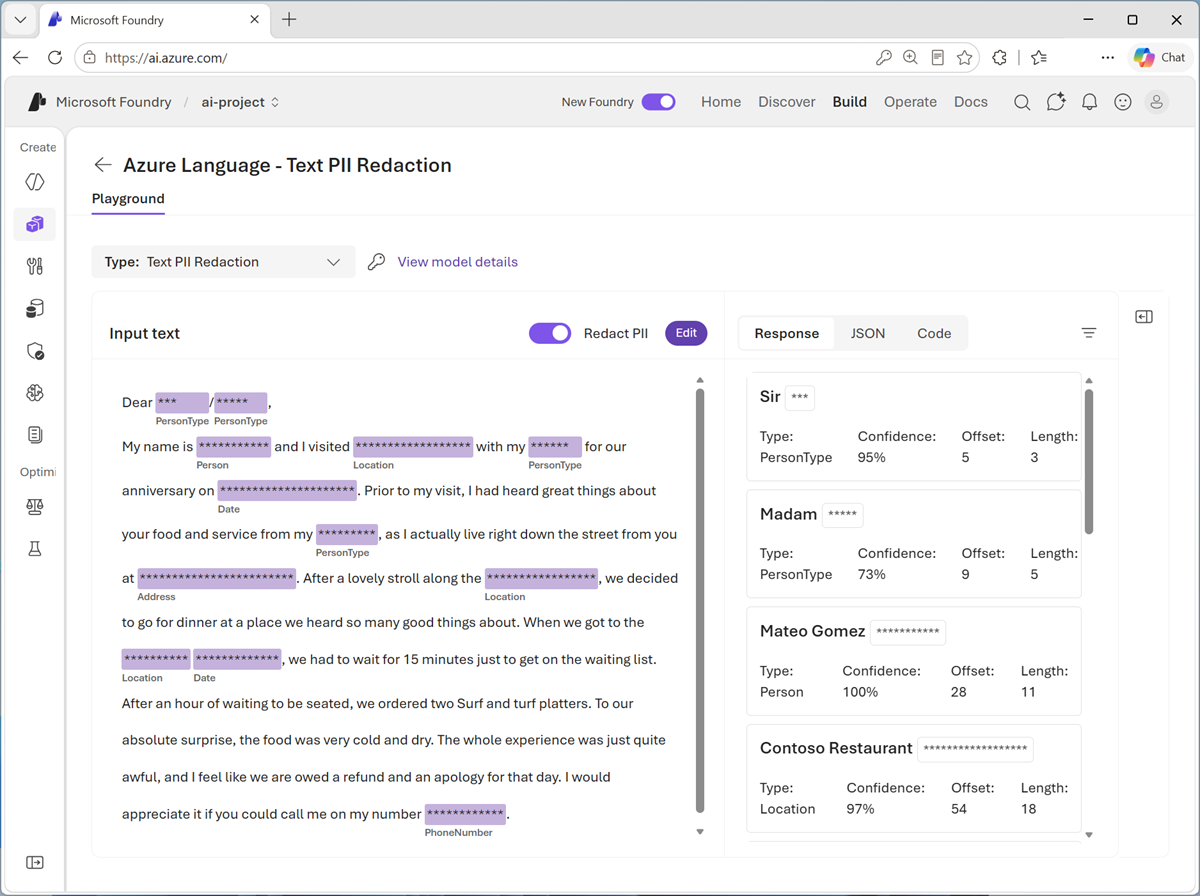The image size is (1200, 896).
Task: Open the filter lines icon in response pane
Action: pos(1089,333)
